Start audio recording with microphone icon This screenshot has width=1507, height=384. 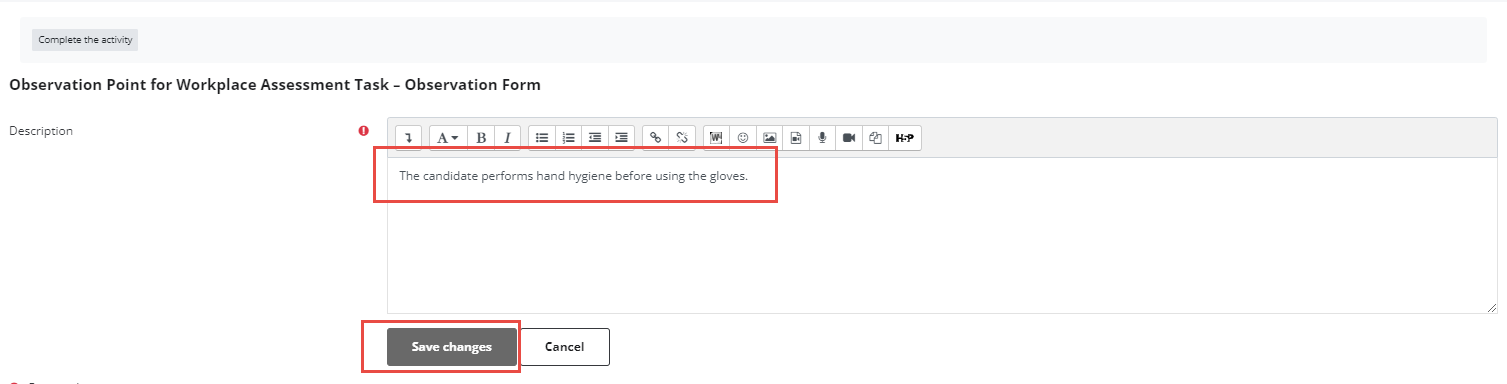(x=822, y=138)
